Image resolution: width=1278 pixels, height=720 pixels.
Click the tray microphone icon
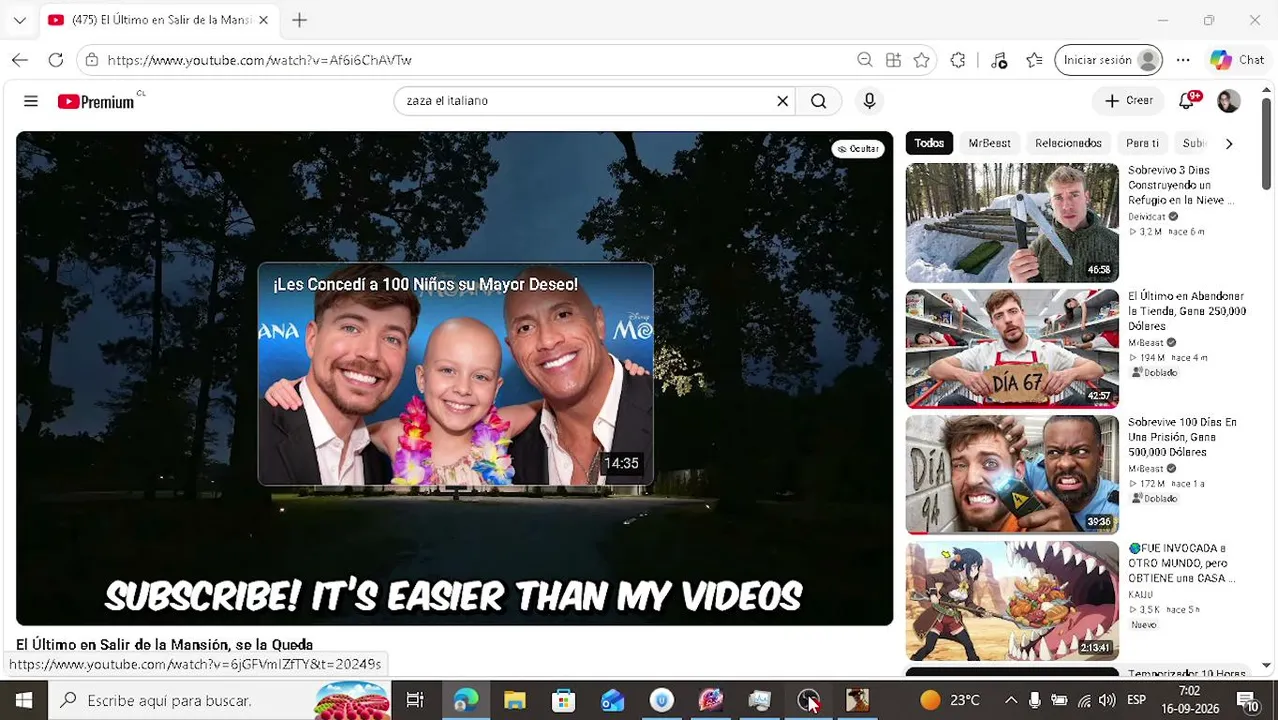pyautogui.click(x=1035, y=700)
